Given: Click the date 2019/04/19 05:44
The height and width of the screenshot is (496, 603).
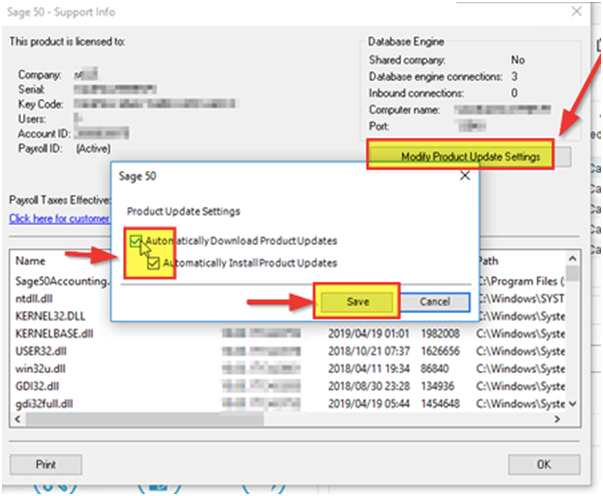Looking at the screenshot, I should 368,404.
